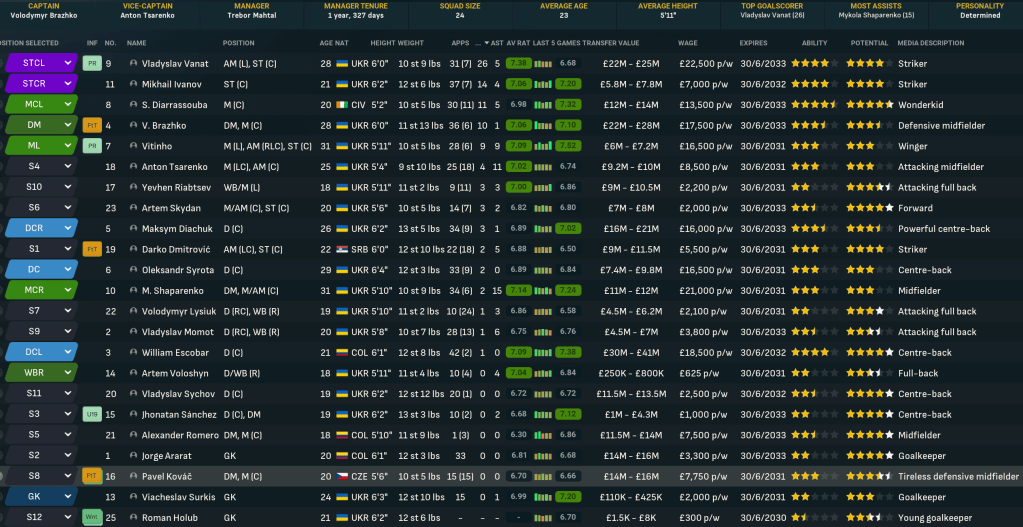Click the U19 badge next to Jhonatan Sánchez
The width and height of the screenshot is (1023, 527).
(x=92, y=414)
